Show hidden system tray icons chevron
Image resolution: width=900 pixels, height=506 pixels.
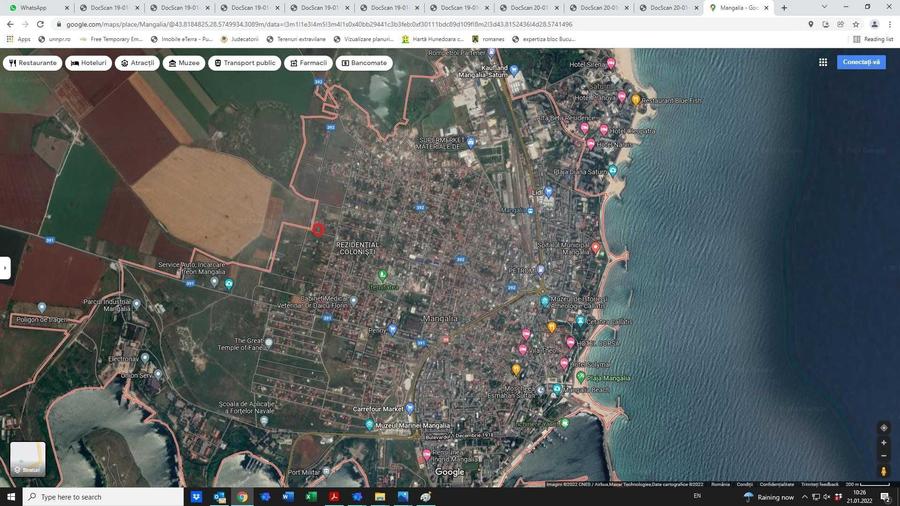(805, 497)
